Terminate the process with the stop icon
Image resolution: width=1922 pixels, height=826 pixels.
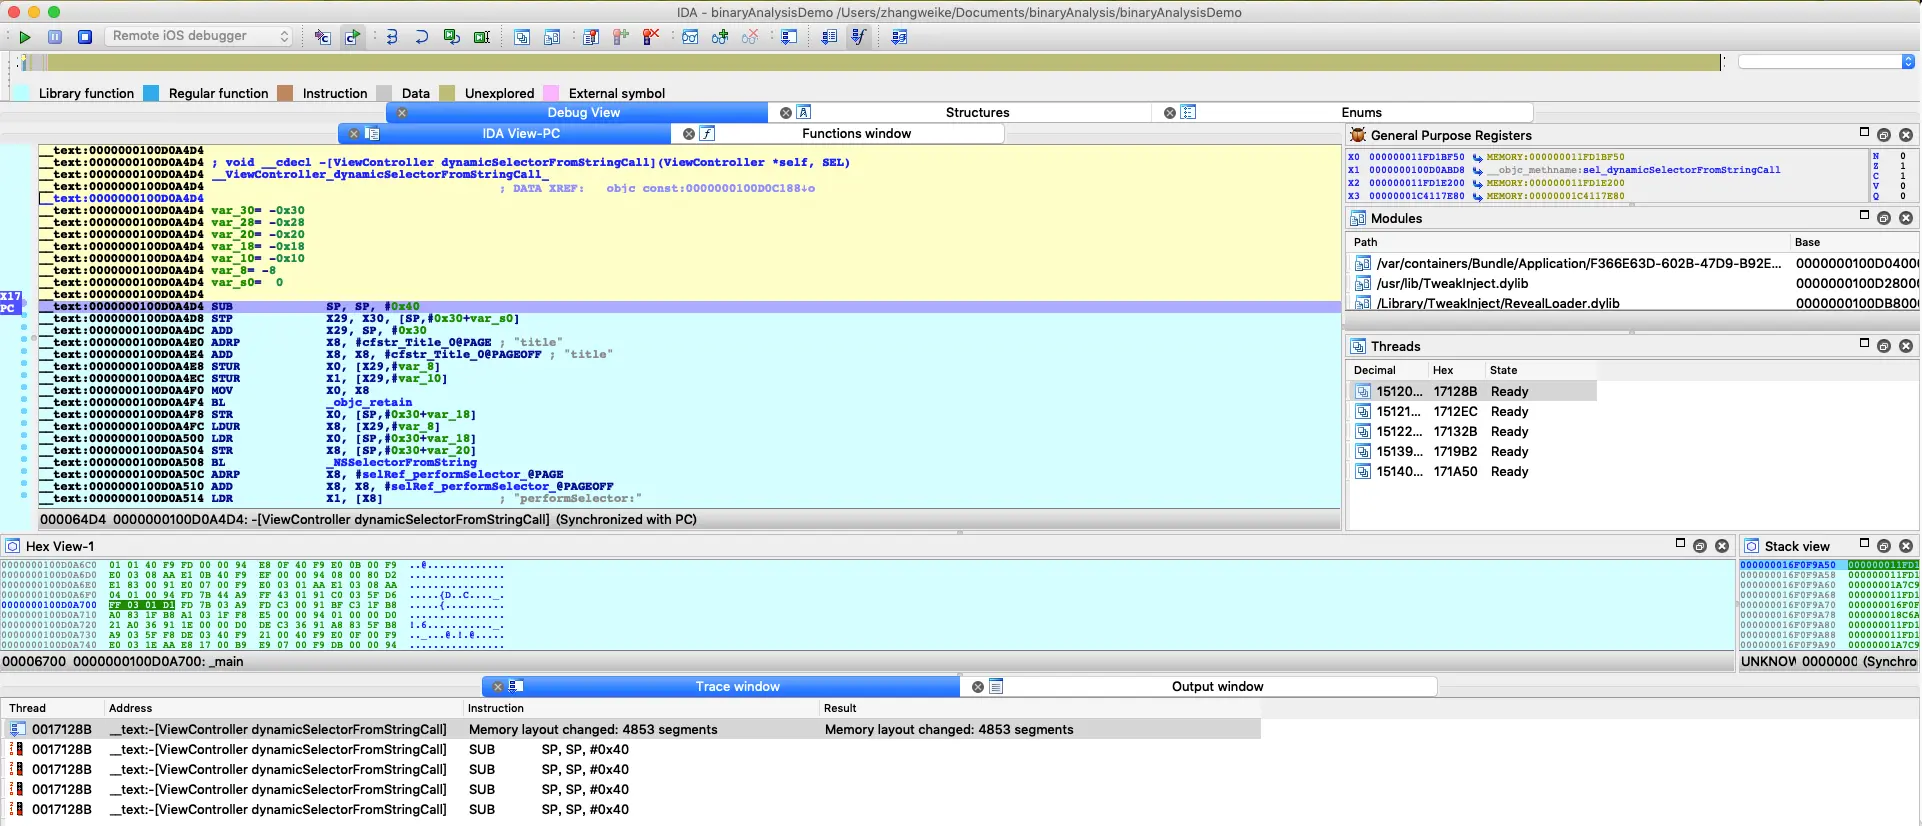tap(85, 37)
